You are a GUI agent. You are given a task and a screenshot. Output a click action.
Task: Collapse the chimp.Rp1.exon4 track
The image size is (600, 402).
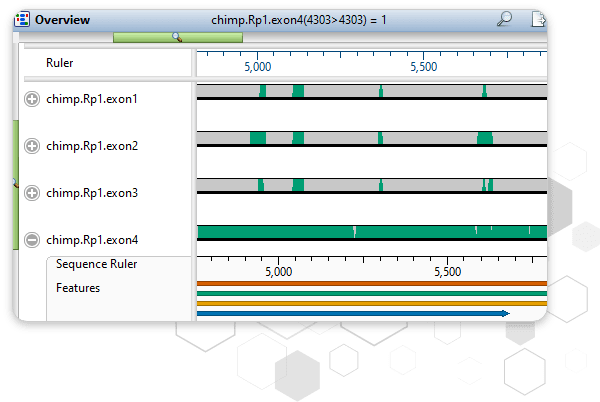(32, 240)
